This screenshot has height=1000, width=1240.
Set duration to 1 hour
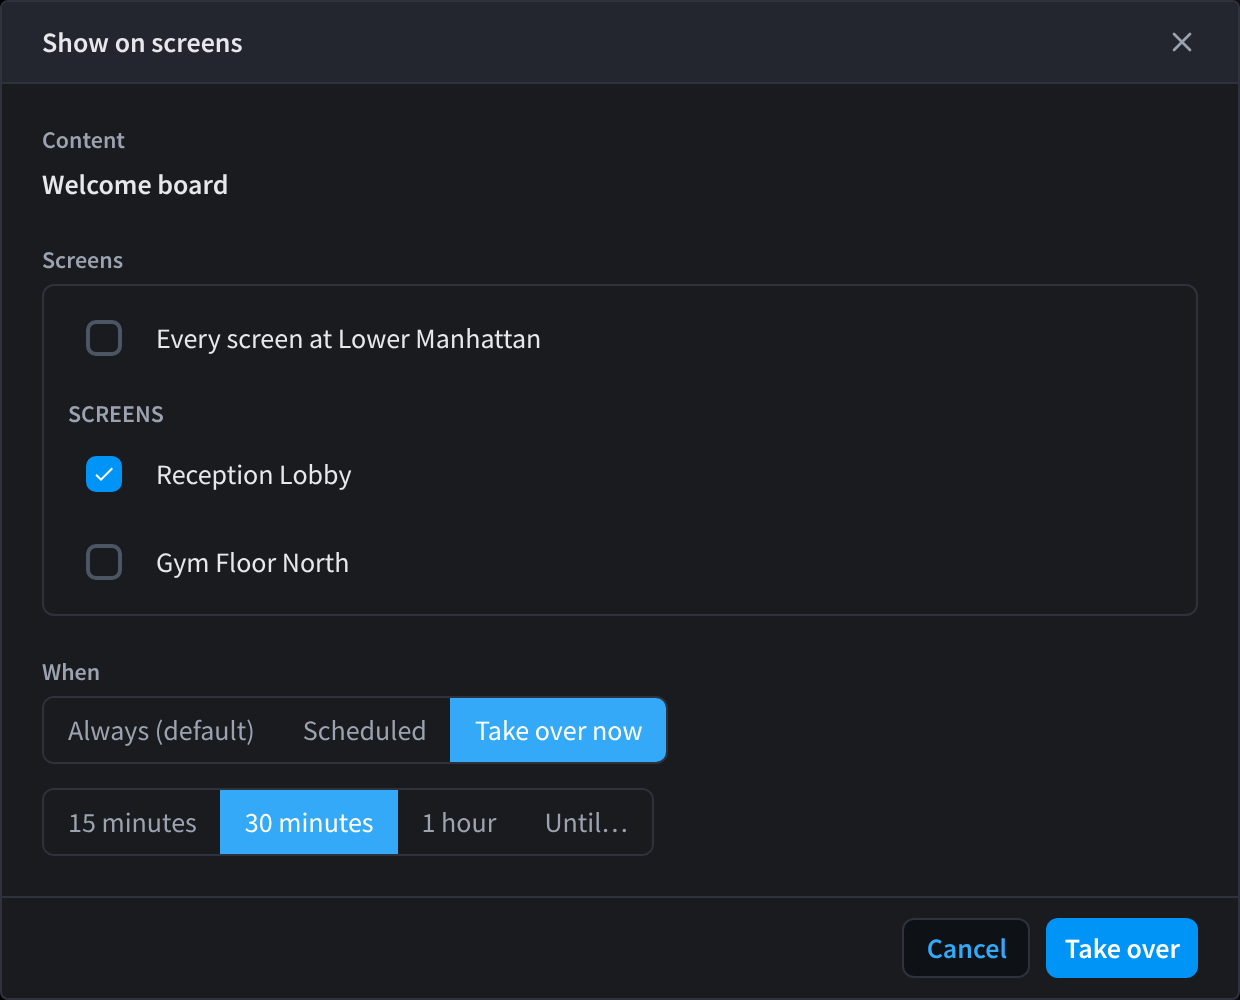coord(459,823)
